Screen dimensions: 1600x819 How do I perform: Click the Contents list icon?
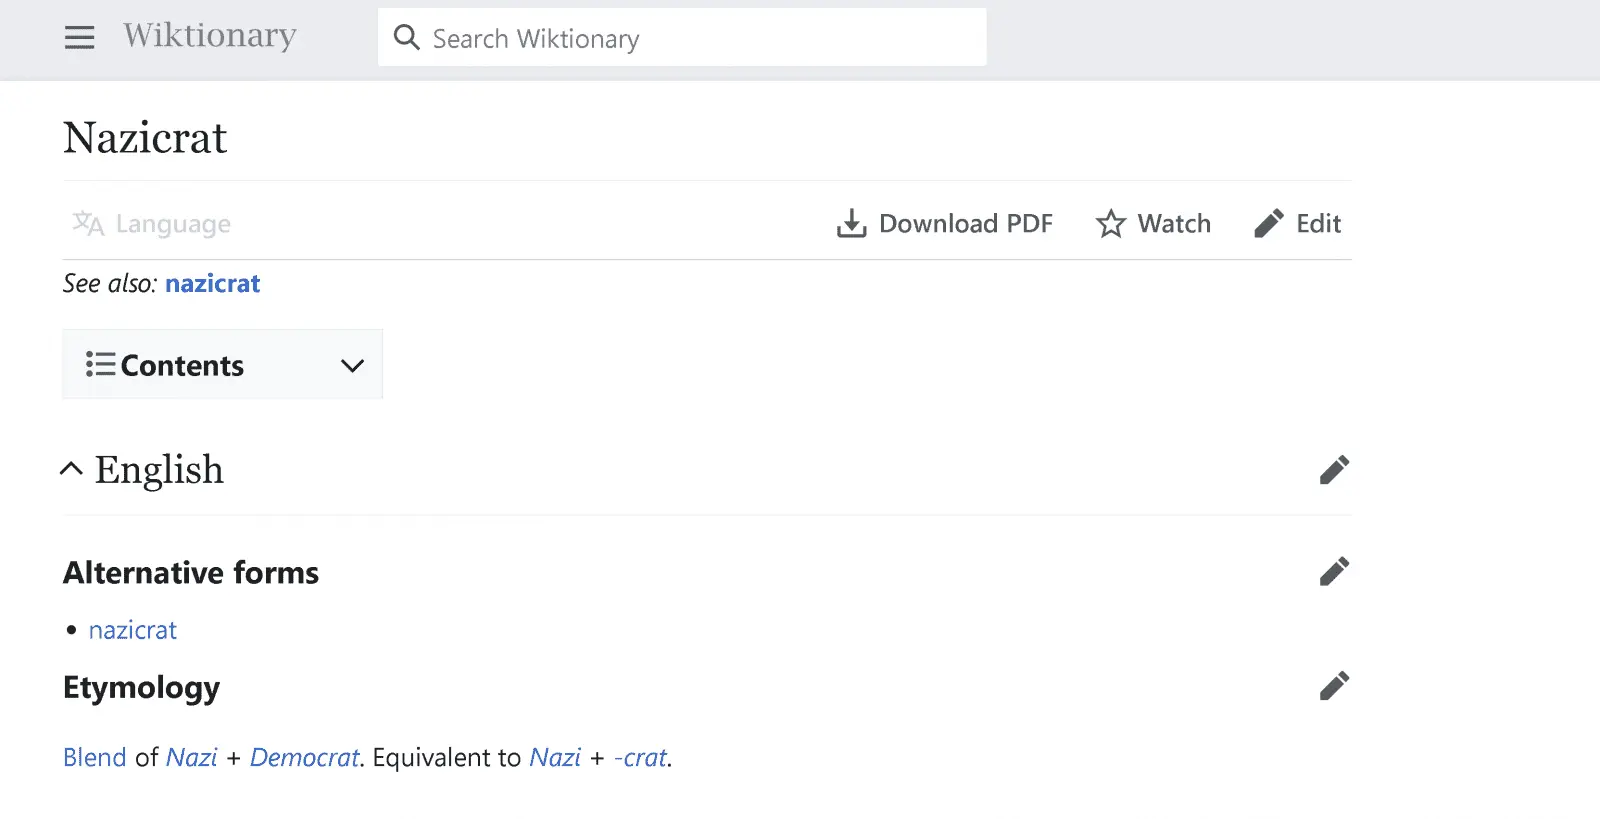coord(100,364)
